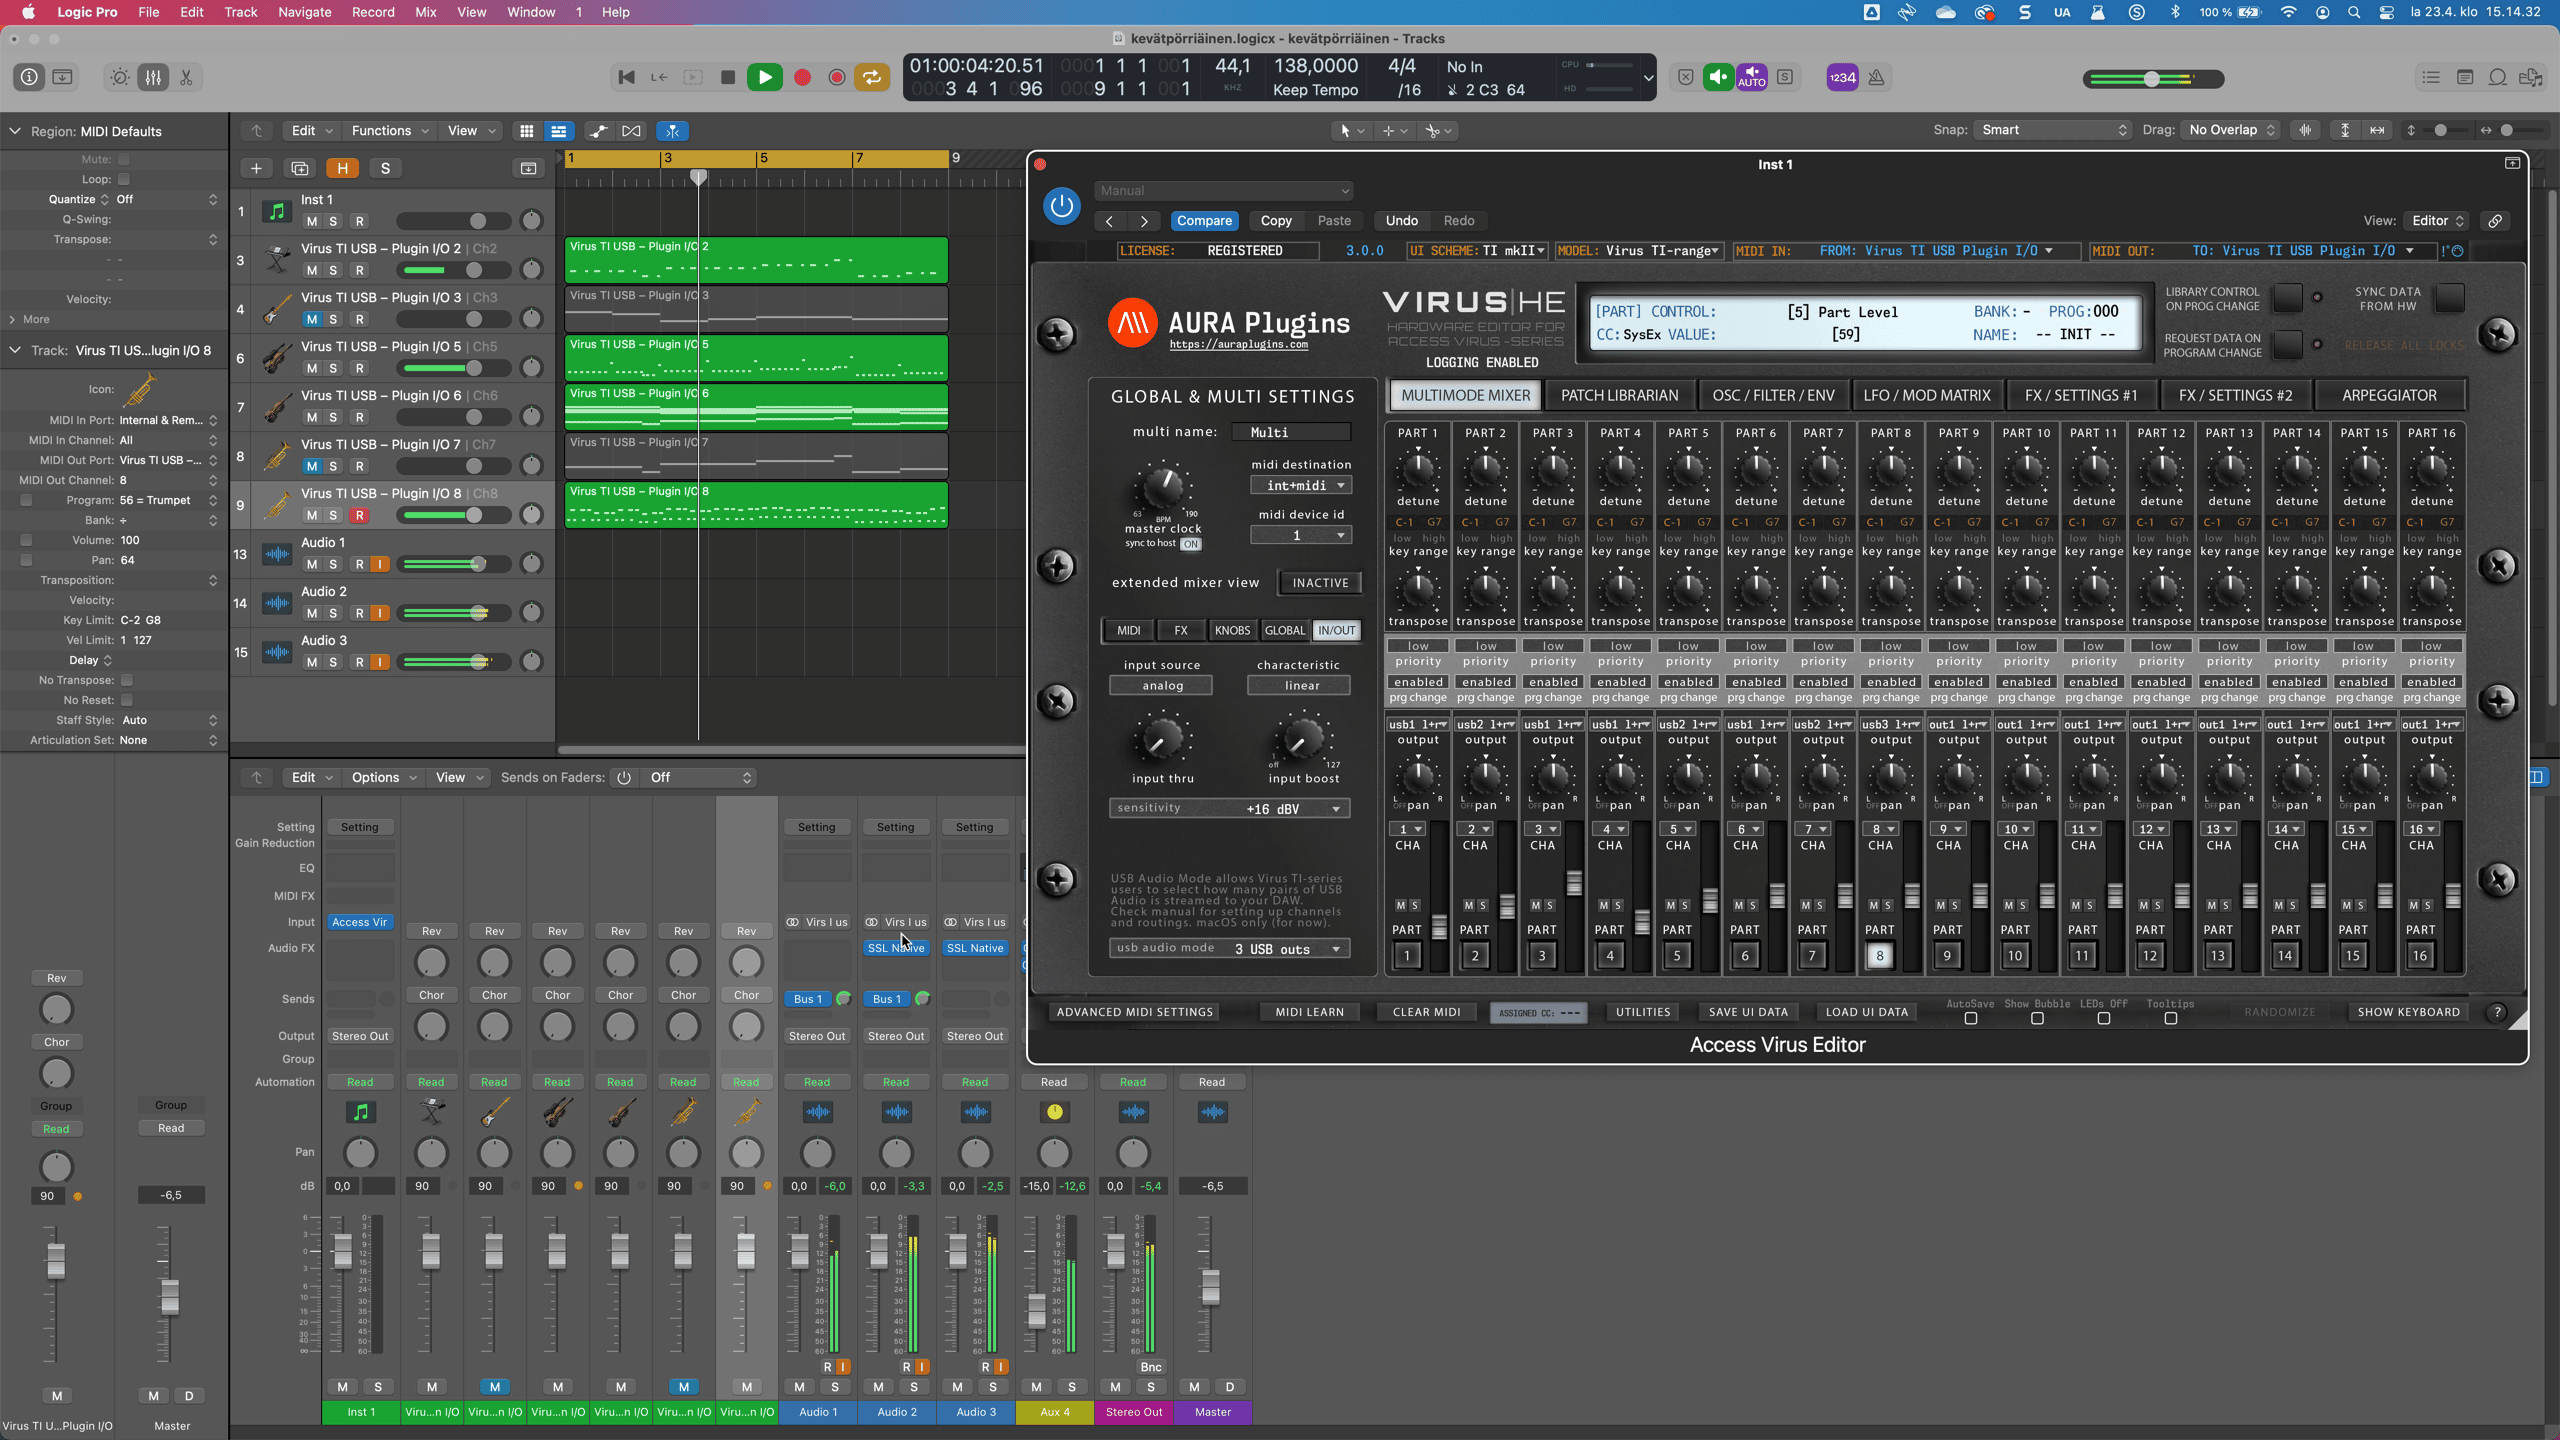The width and height of the screenshot is (2560, 1440).
Task: Click the MIDI LEARN button
Action: [x=1309, y=1012]
